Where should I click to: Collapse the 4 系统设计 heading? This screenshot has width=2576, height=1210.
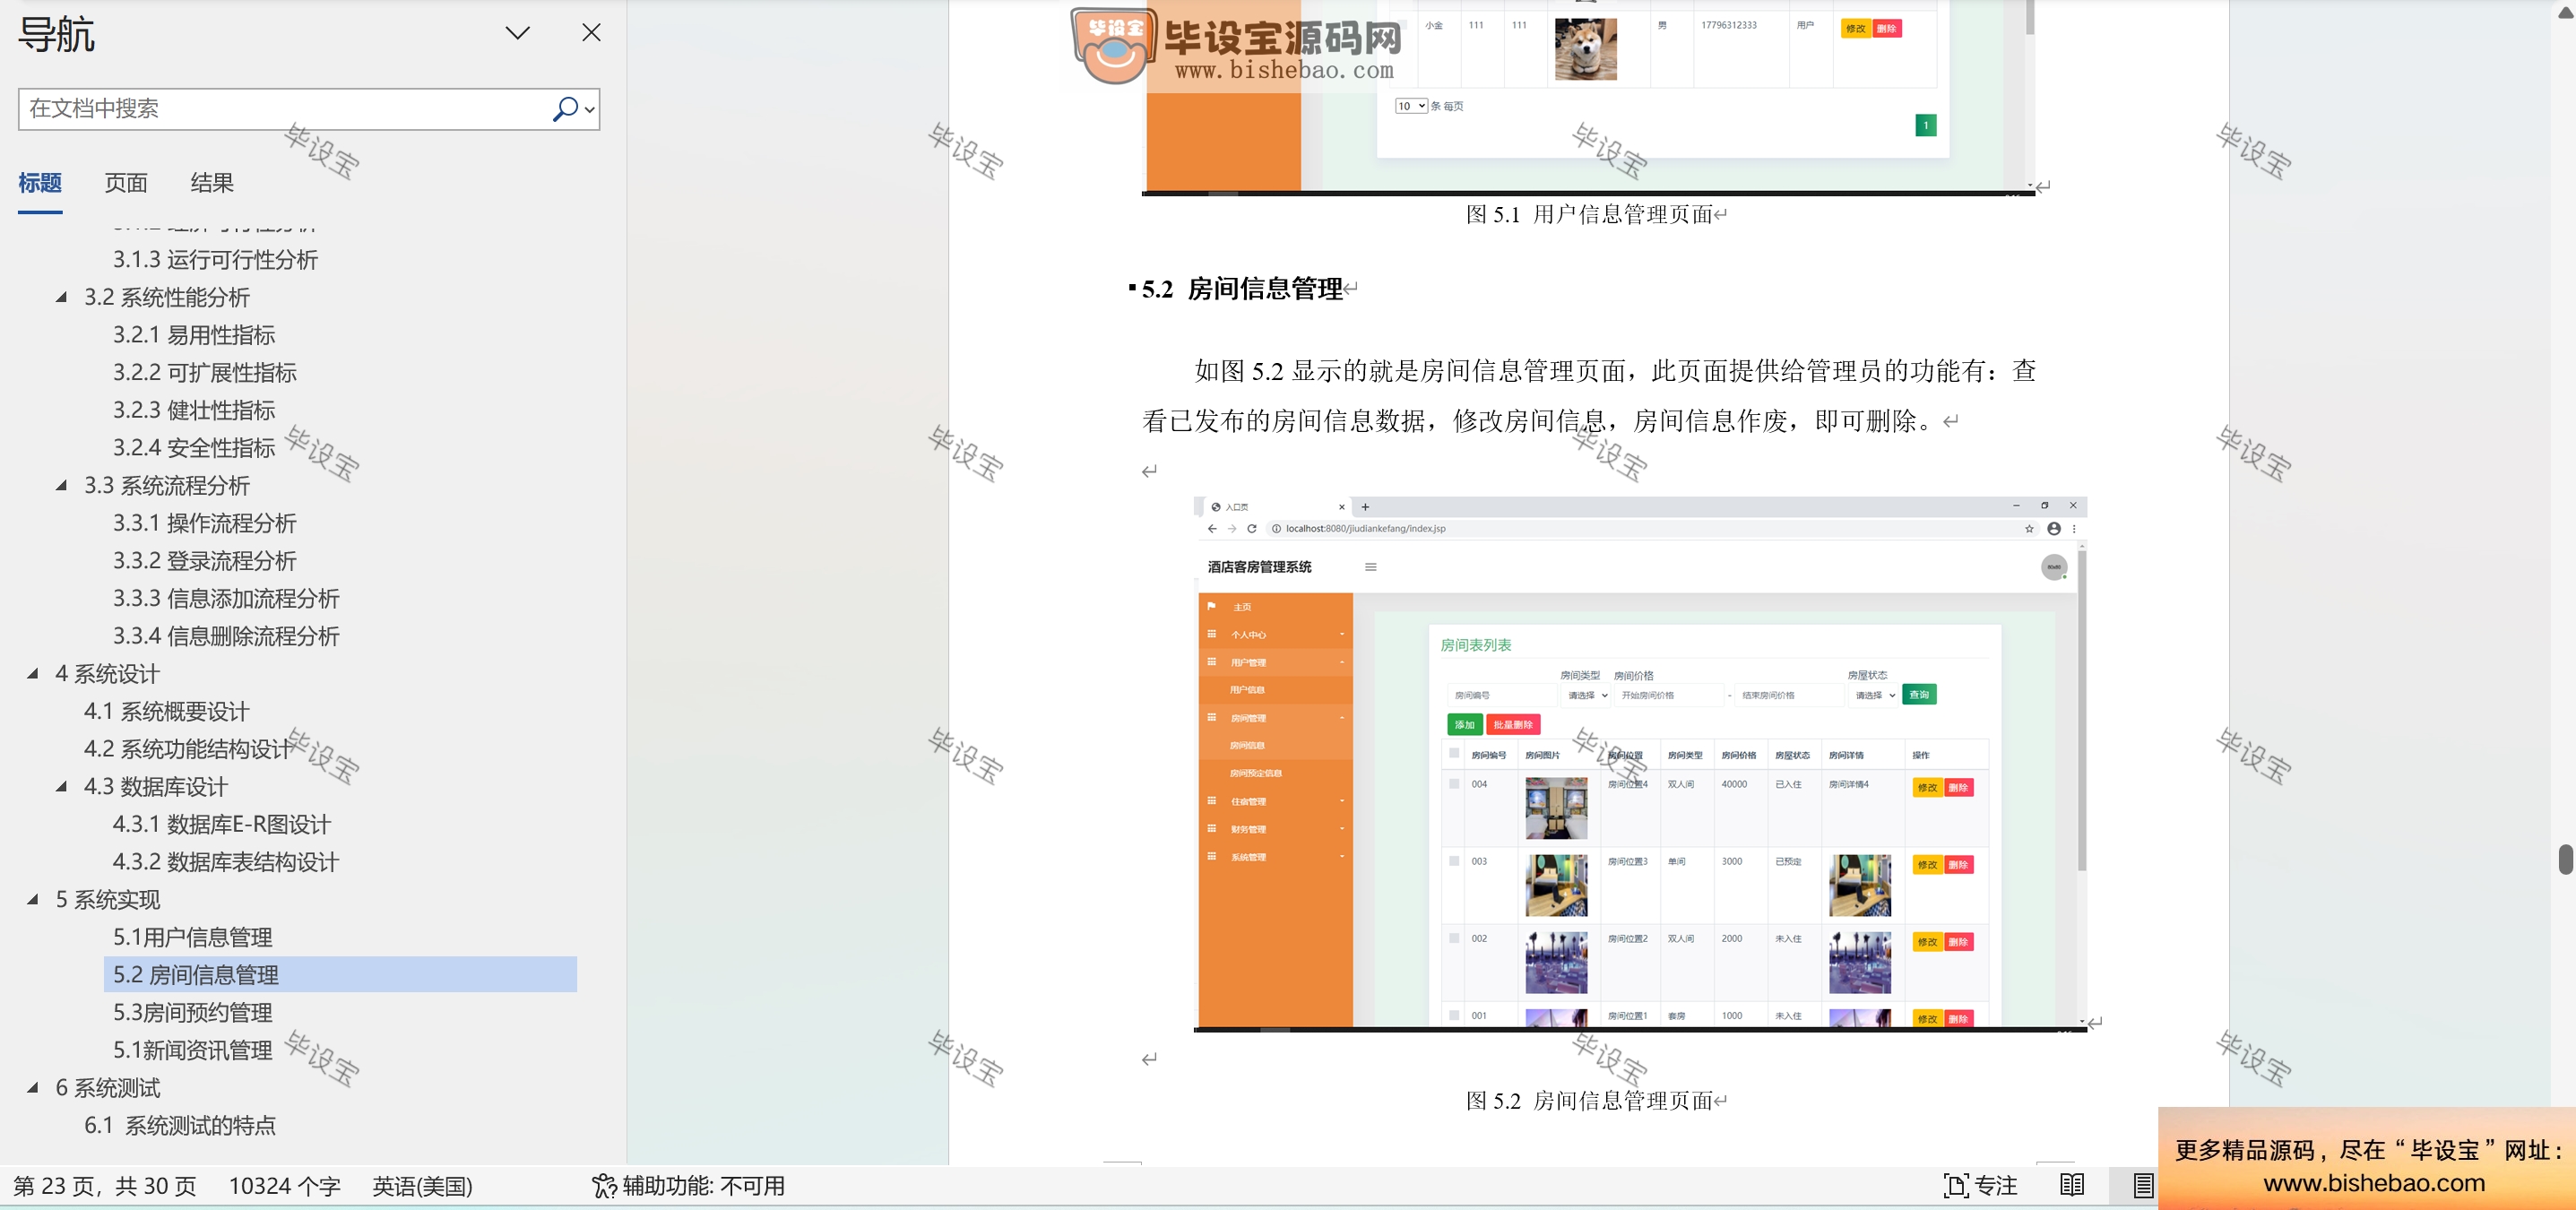point(33,673)
